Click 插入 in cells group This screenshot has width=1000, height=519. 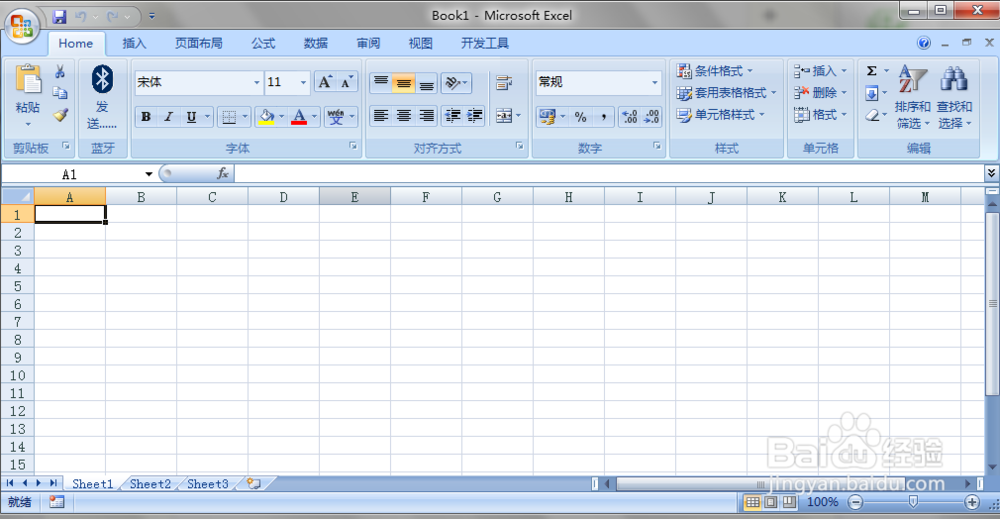click(820, 71)
